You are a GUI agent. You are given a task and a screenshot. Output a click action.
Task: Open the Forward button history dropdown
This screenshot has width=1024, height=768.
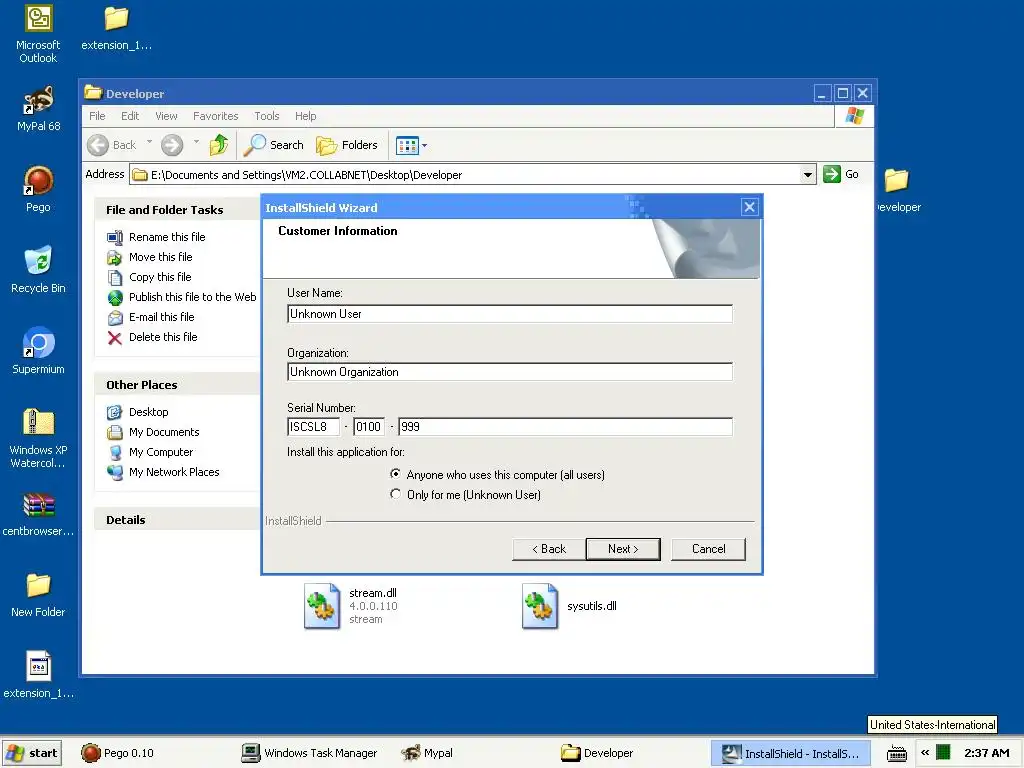[x=196, y=143]
